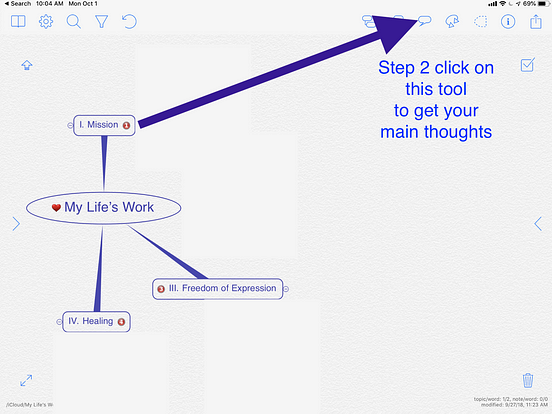This screenshot has width=552, height=414.
Task: Tap the undo arrow
Action: [x=129, y=21]
